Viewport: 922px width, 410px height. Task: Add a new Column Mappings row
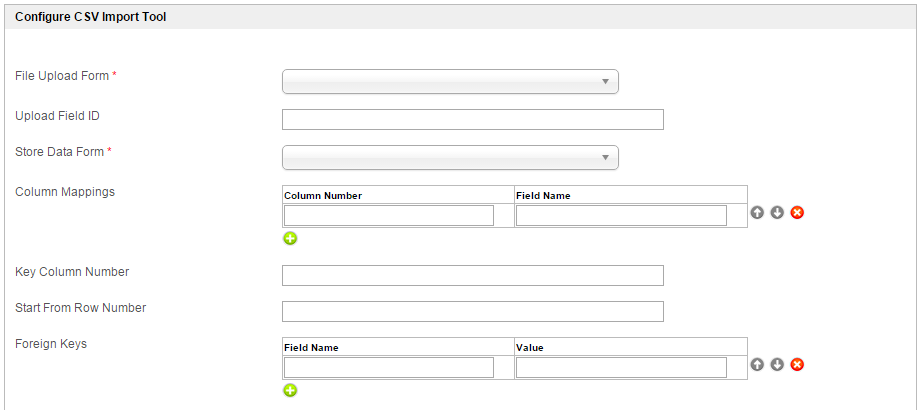point(290,238)
